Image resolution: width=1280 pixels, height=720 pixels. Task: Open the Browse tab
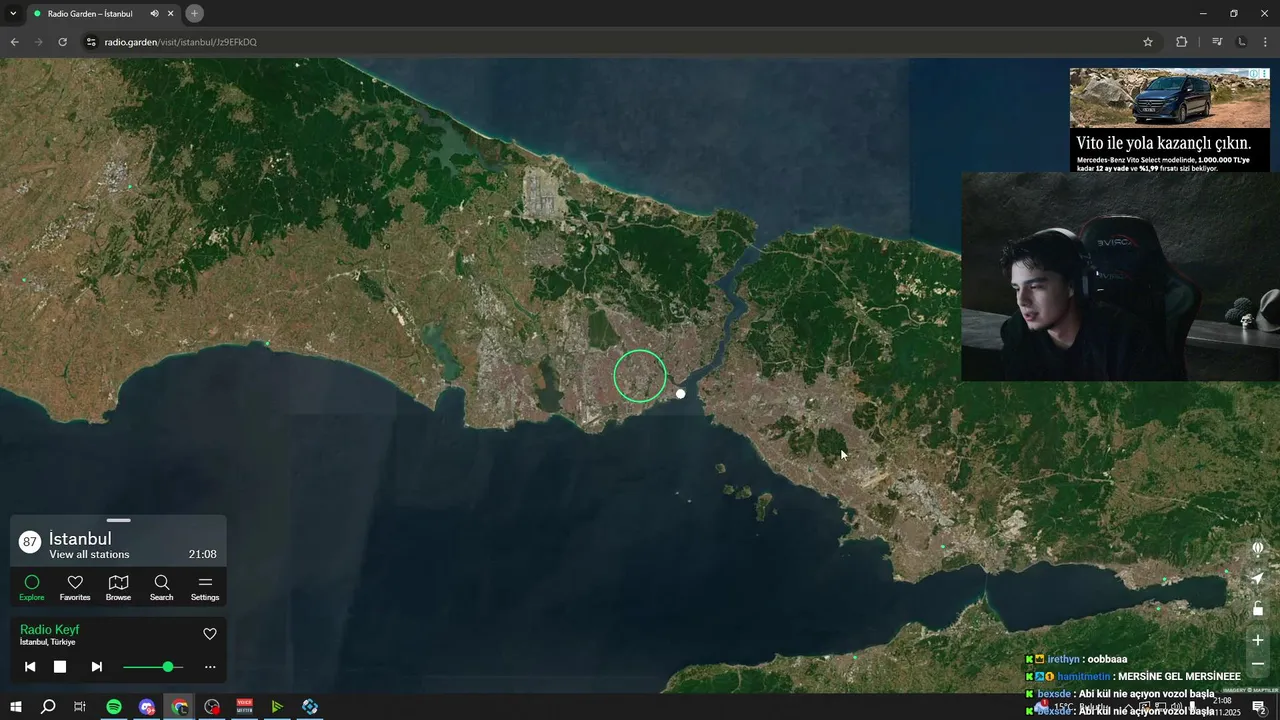[118, 588]
